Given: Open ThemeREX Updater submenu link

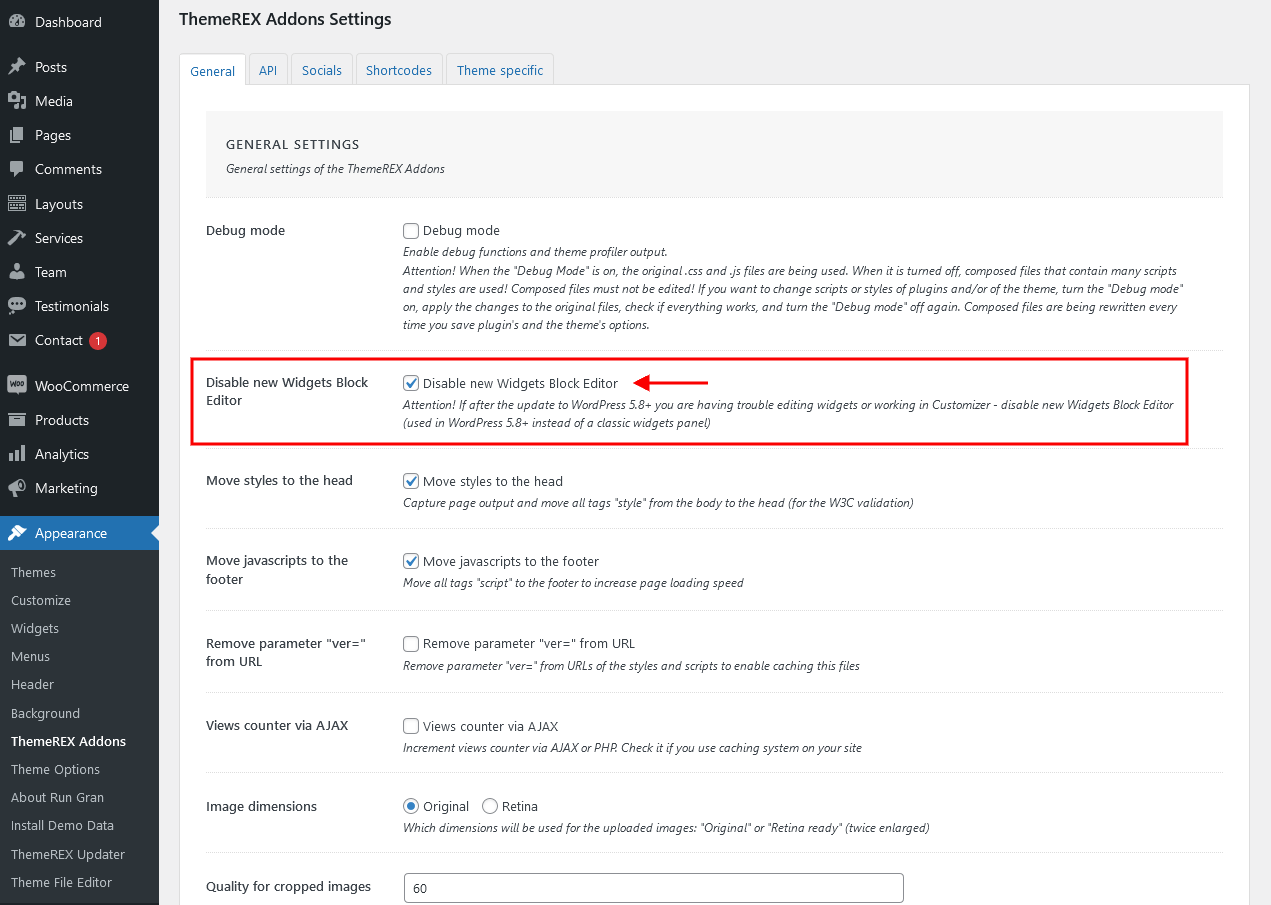Looking at the screenshot, I should point(68,854).
